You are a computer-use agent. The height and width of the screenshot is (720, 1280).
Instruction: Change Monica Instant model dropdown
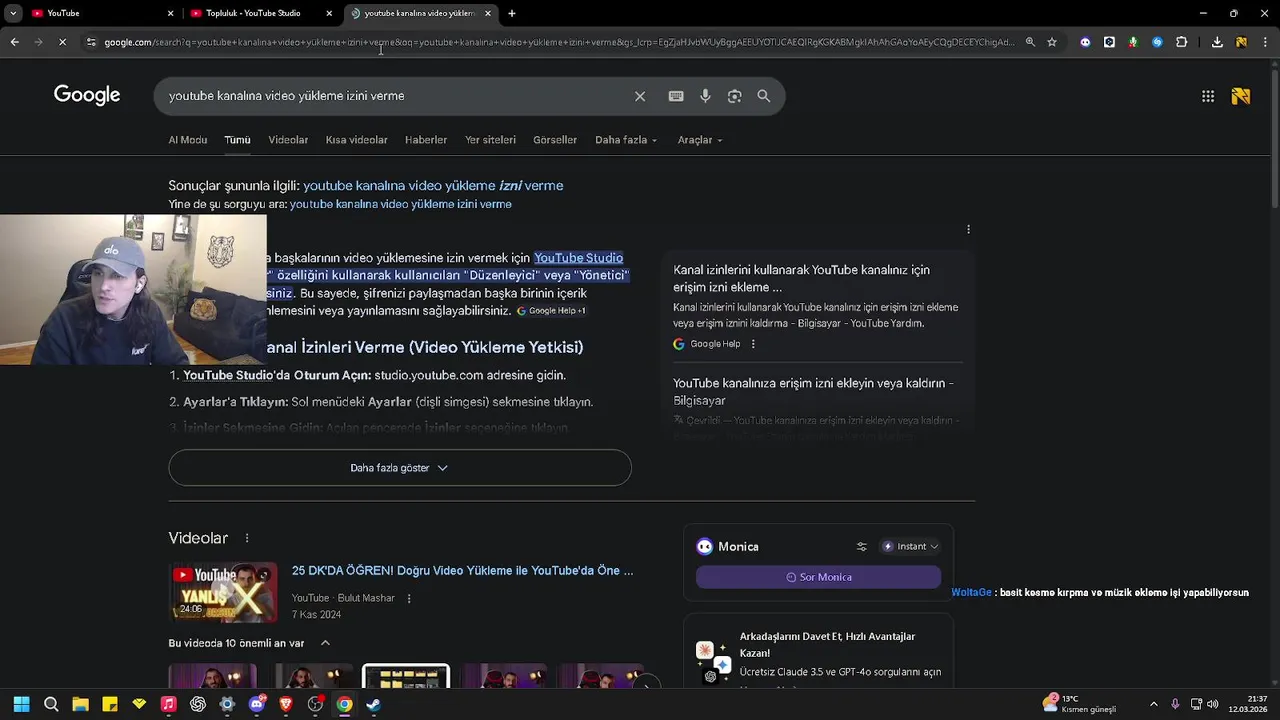[x=910, y=546]
